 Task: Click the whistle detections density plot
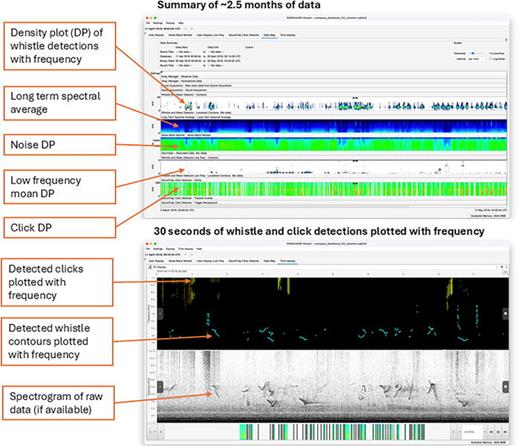click(334, 104)
